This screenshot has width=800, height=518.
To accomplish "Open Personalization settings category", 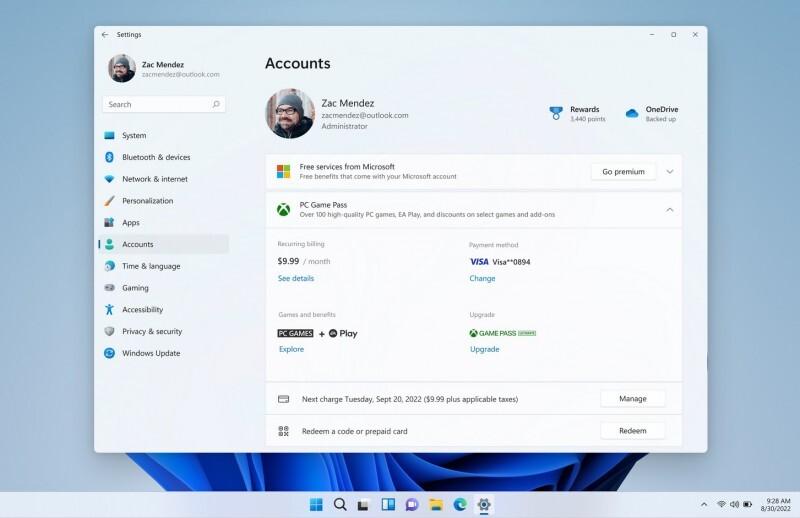I will click(164, 201).
